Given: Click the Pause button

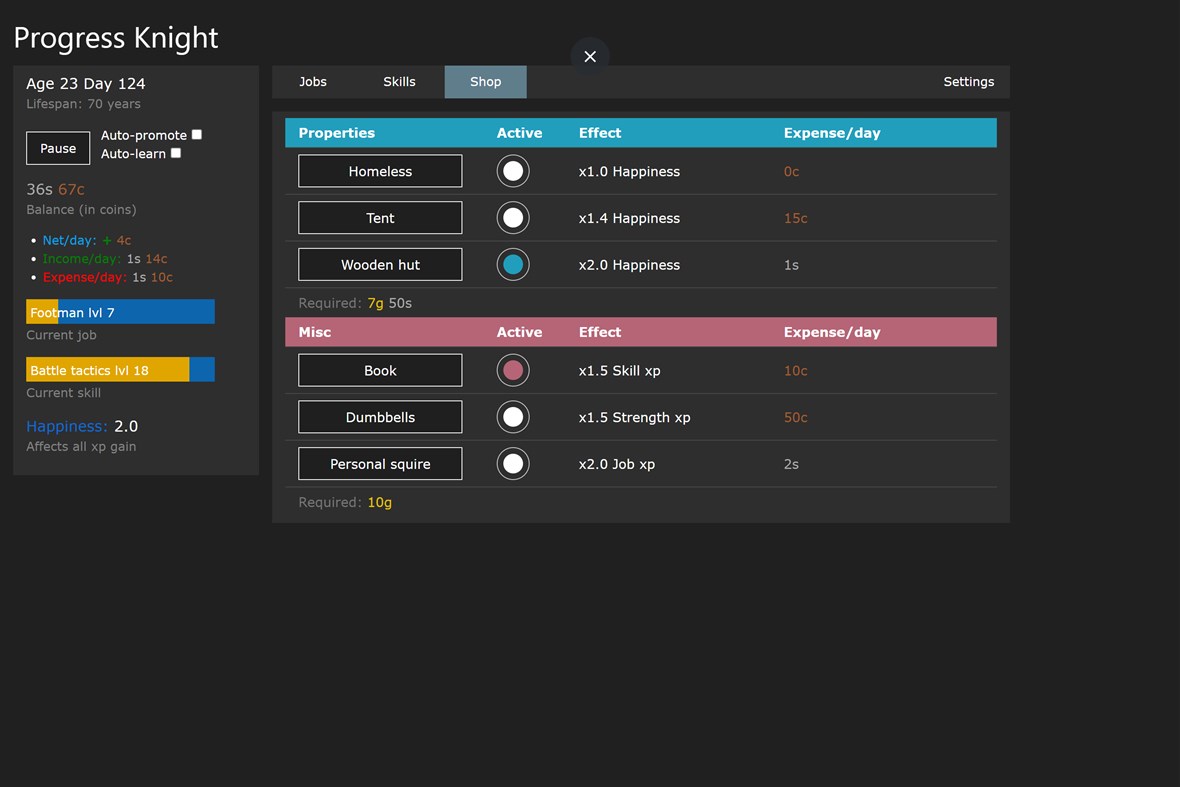Looking at the screenshot, I should tap(57, 148).
